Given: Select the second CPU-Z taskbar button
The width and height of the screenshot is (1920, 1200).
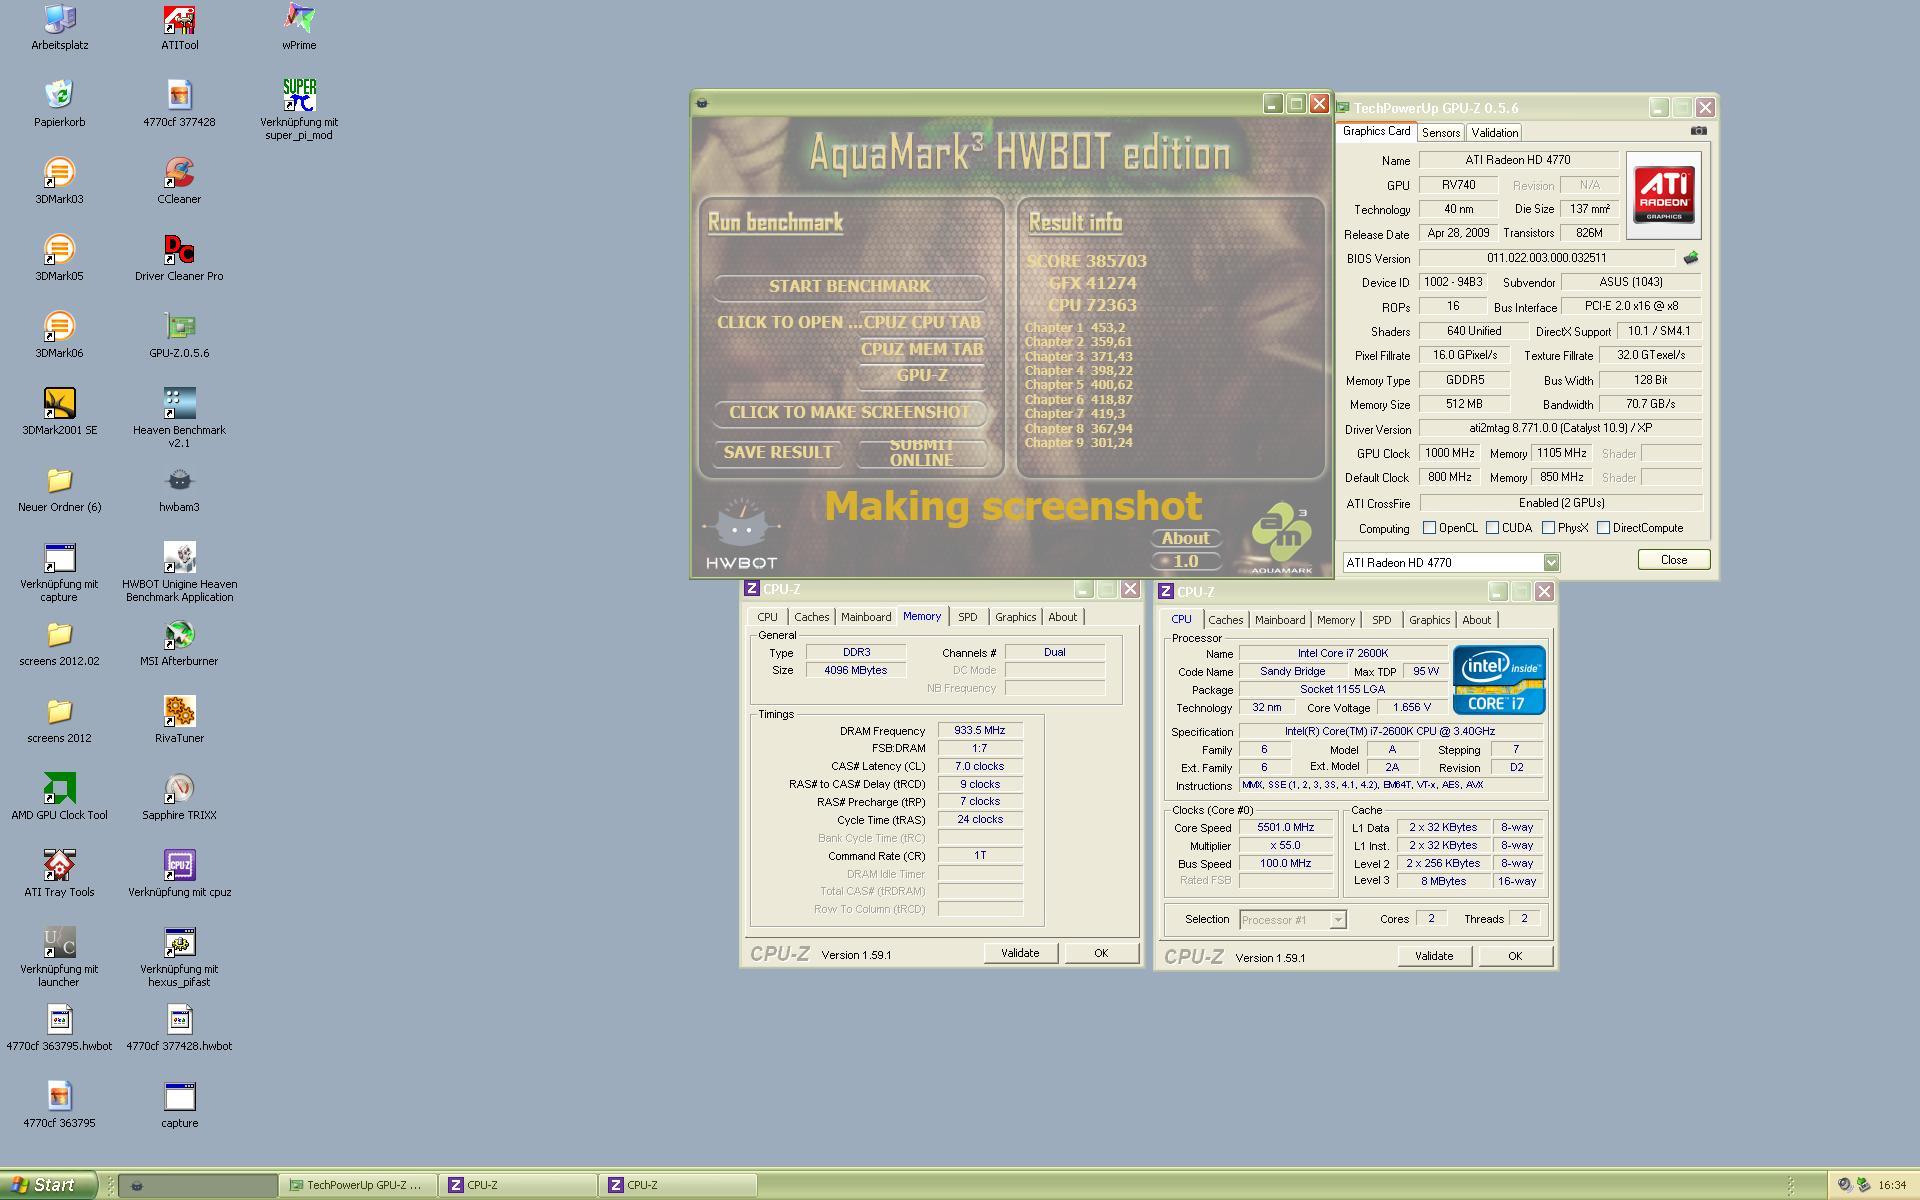Looking at the screenshot, I should click(x=678, y=1185).
